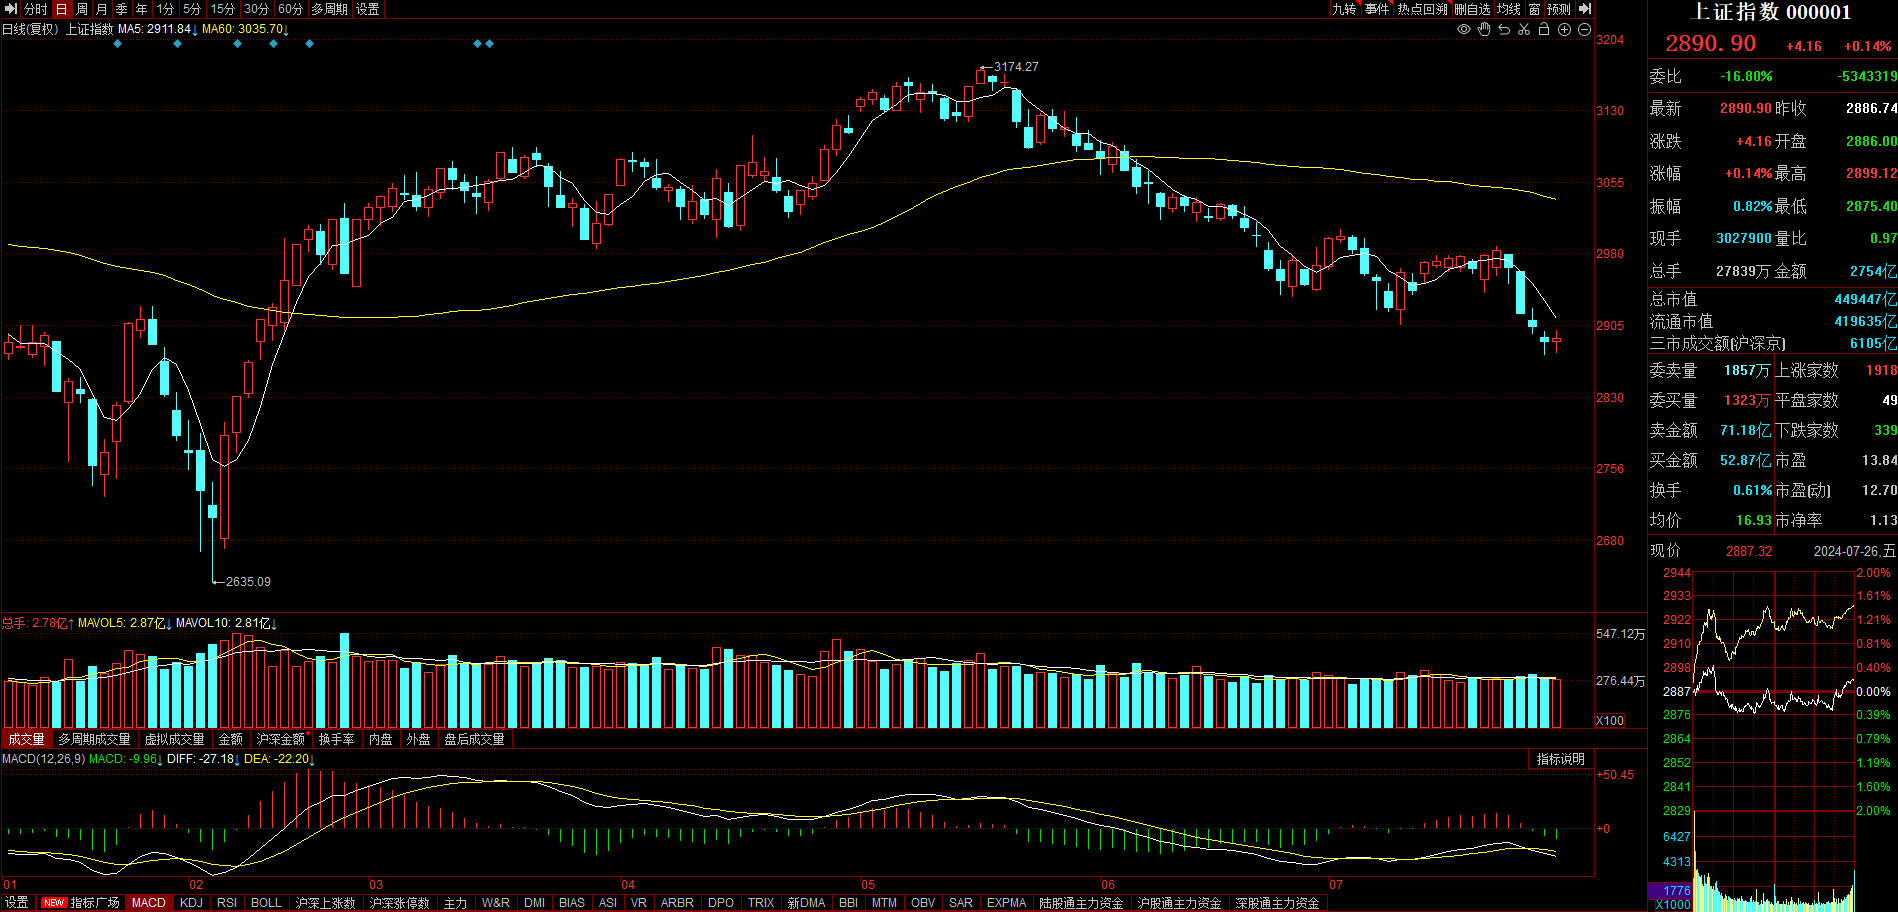Click the first blue diamond event marker
This screenshot has width=1898, height=912.
117,44
